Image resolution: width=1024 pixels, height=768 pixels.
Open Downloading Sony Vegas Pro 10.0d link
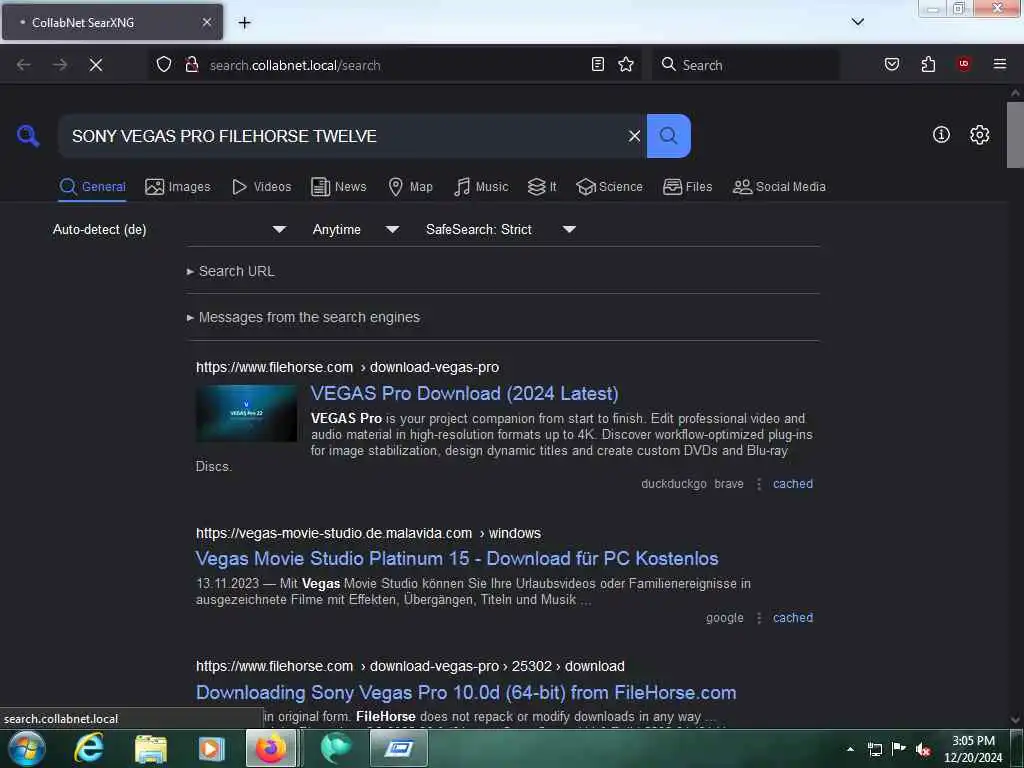point(466,692)
